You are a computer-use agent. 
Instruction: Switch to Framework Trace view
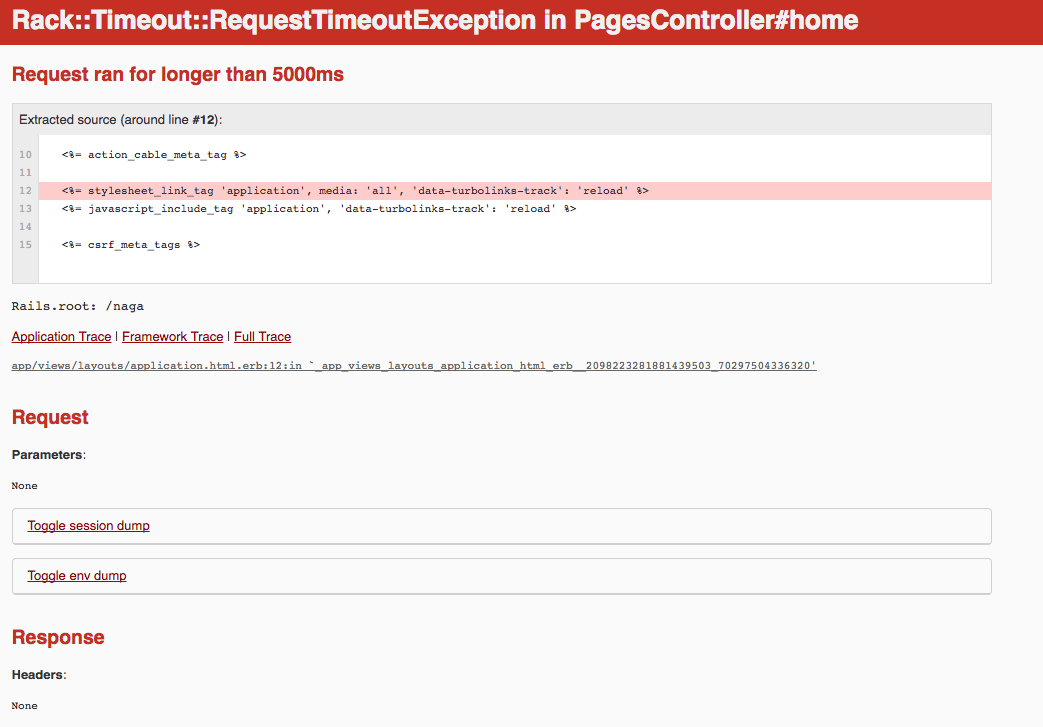(172, 337)
